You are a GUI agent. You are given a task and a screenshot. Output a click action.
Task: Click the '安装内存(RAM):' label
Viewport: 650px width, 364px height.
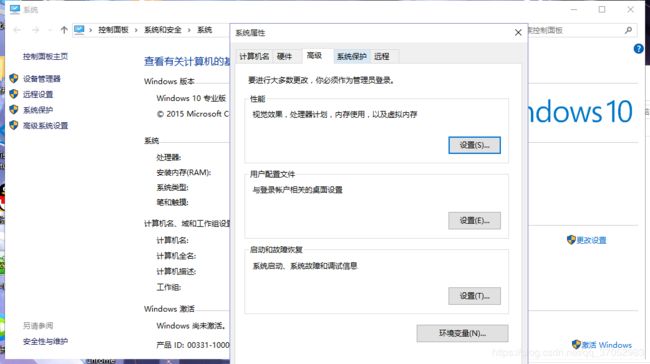pos(184,172)
